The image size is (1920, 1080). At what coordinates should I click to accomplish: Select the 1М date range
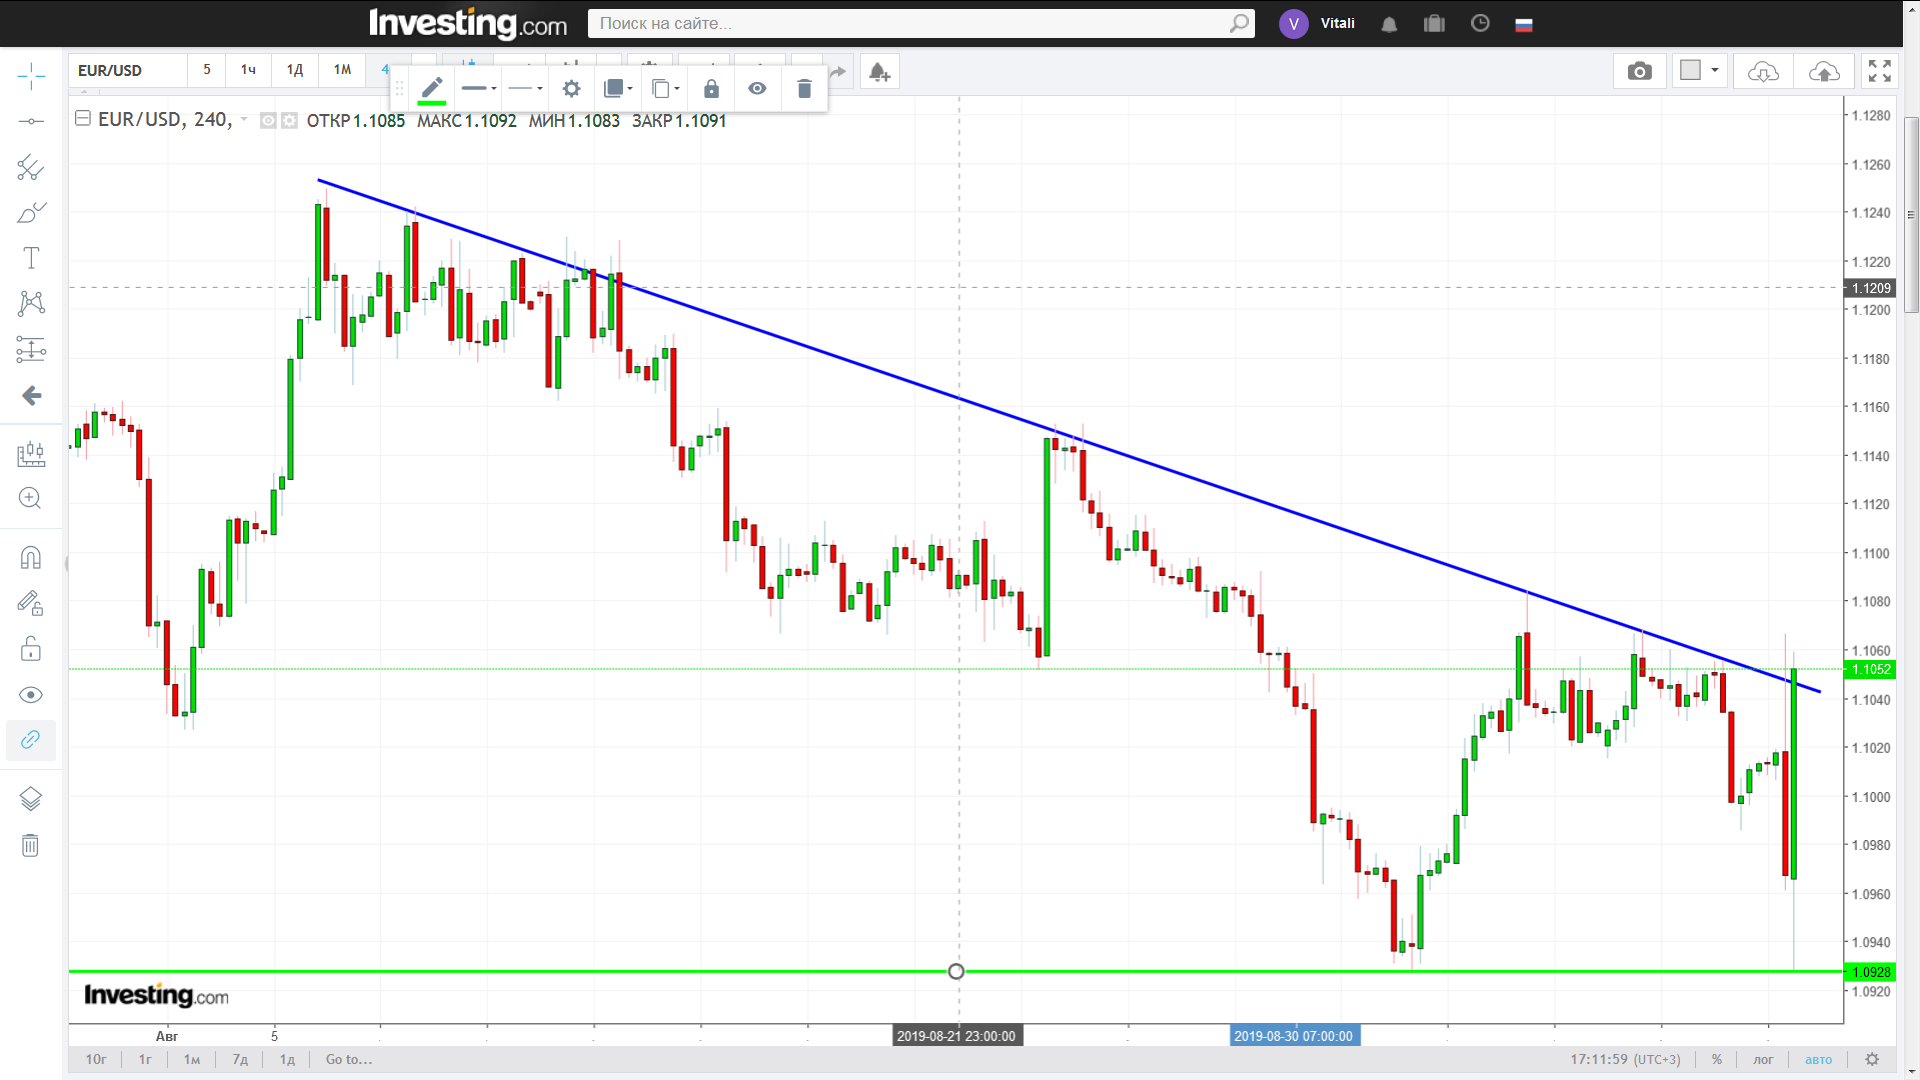point(192,1059)
